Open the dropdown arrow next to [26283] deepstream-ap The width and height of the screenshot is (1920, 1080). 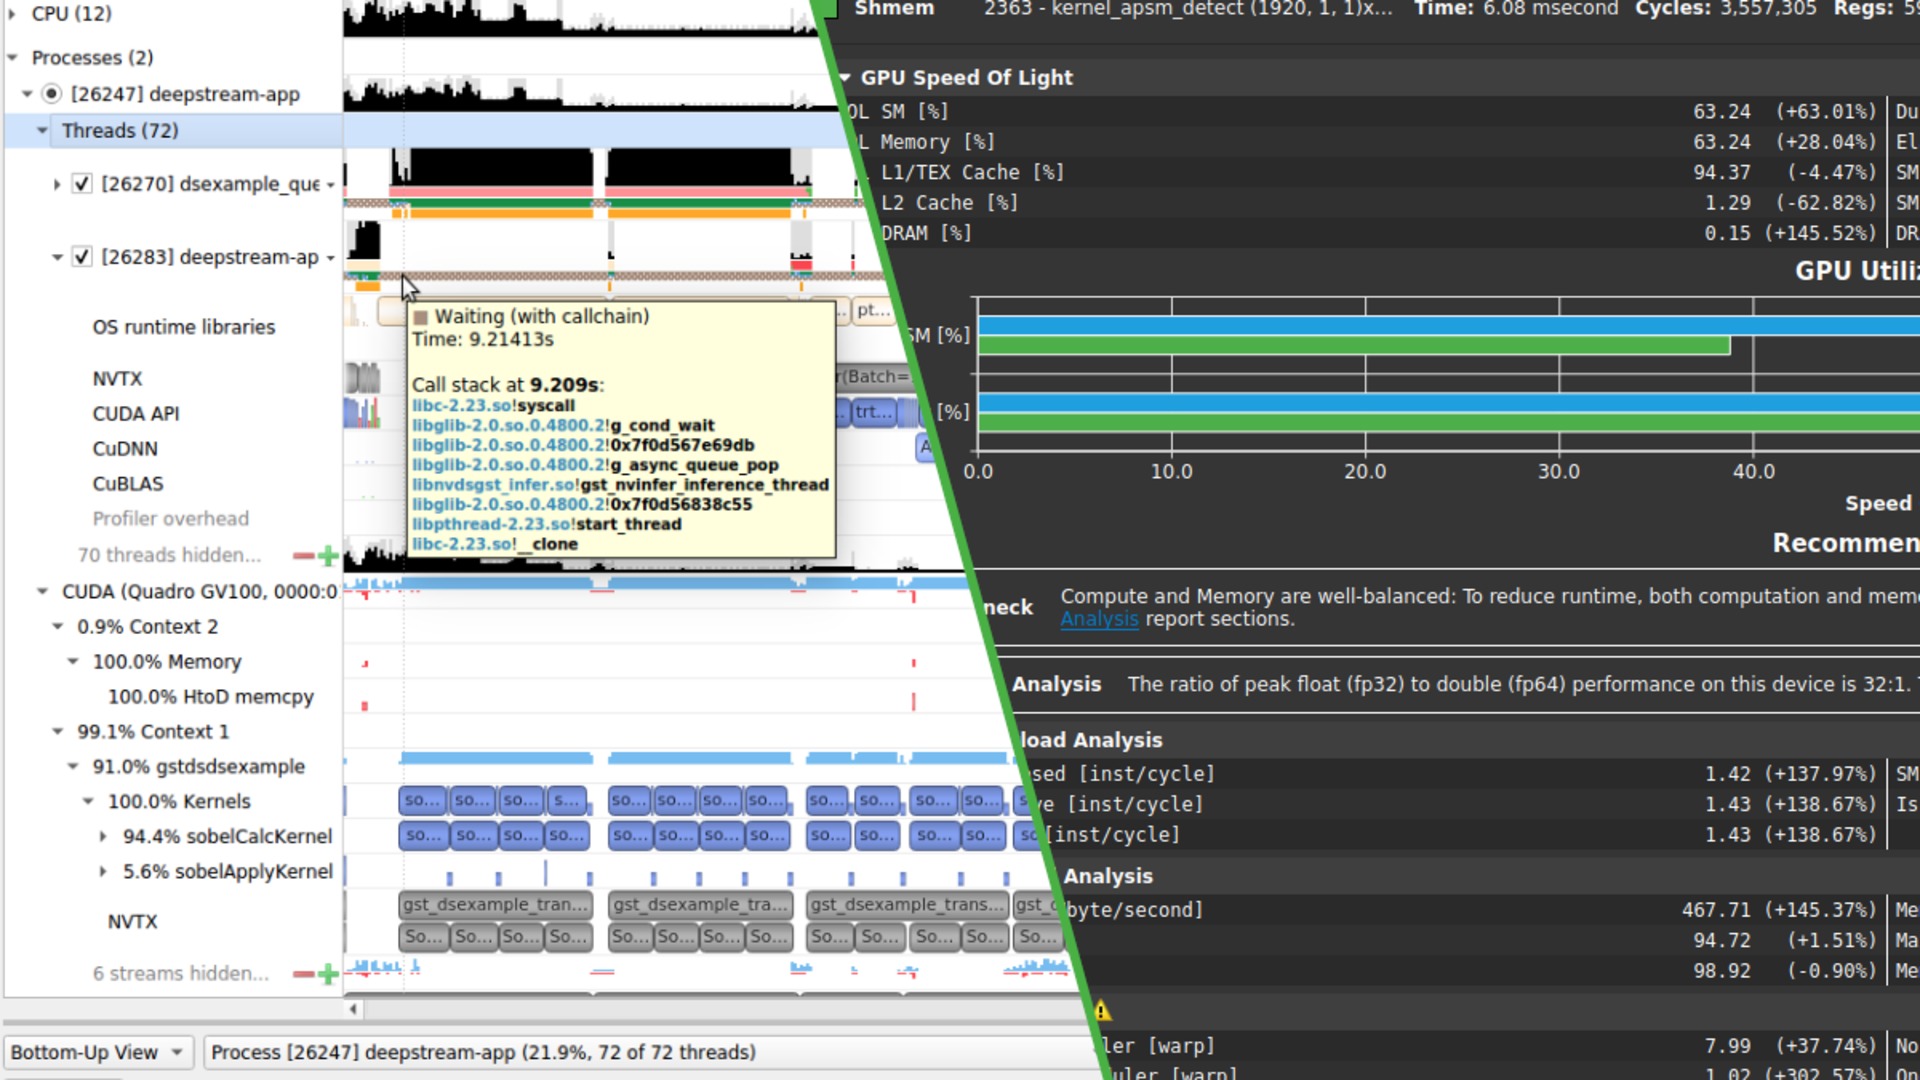pyautogui.click(x=330, y=258)
